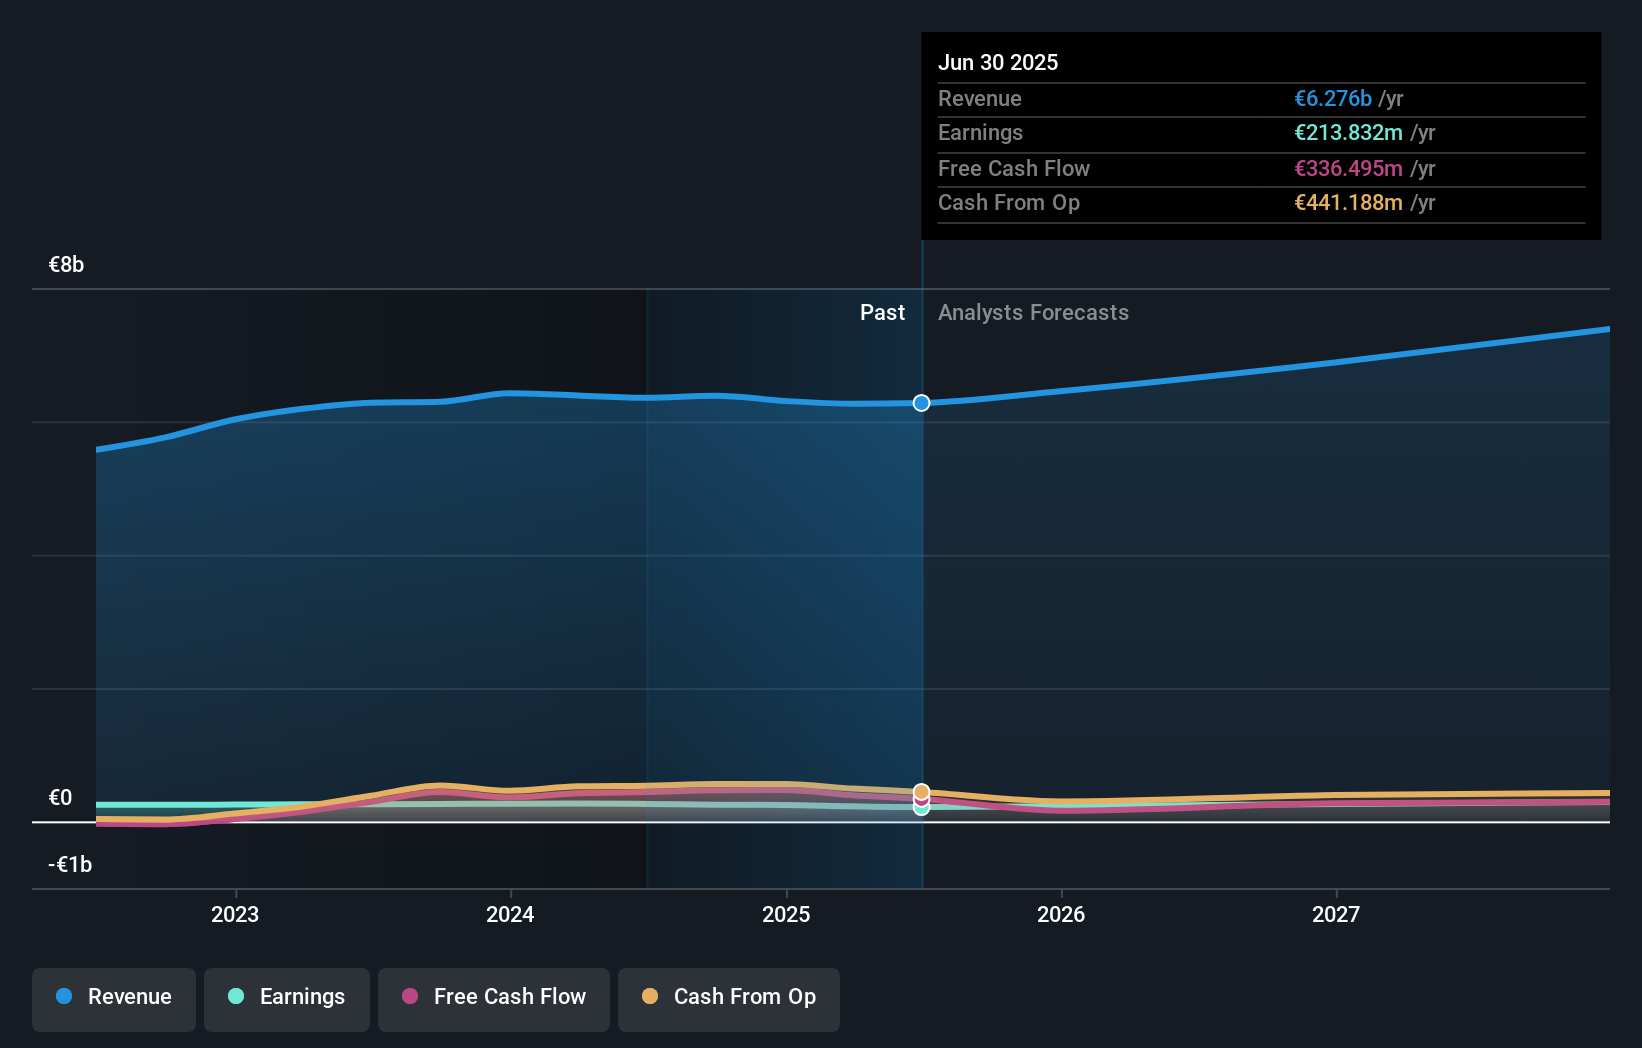Click the pink Free Cash Flow dot icon
This screenshot has height=1048, width=1642.
(410, 996)
